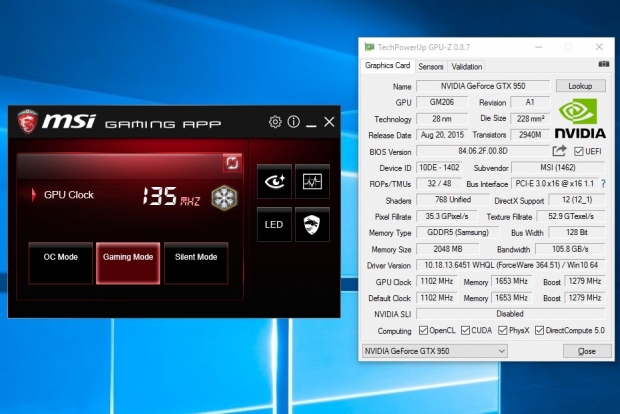The height and width of the screenshot is (414, 620).
Task: Open the Dragon Eye shield feature
Action: pos(312,225)
